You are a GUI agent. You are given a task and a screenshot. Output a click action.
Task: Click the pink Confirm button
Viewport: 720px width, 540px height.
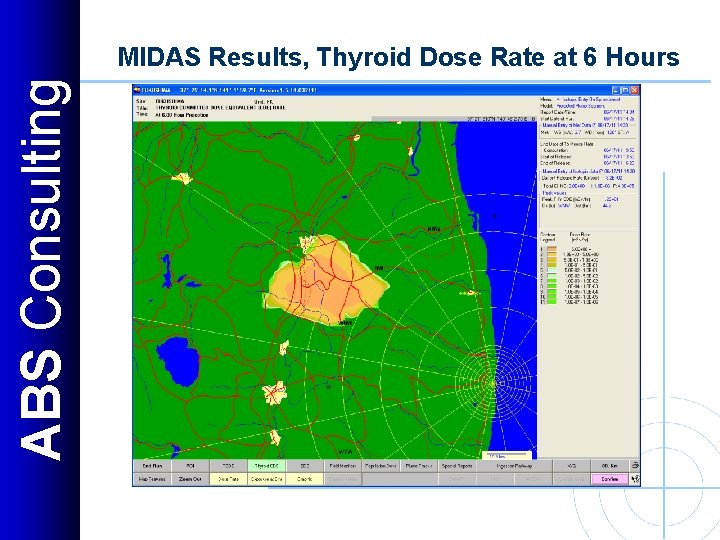coord(610,479)
